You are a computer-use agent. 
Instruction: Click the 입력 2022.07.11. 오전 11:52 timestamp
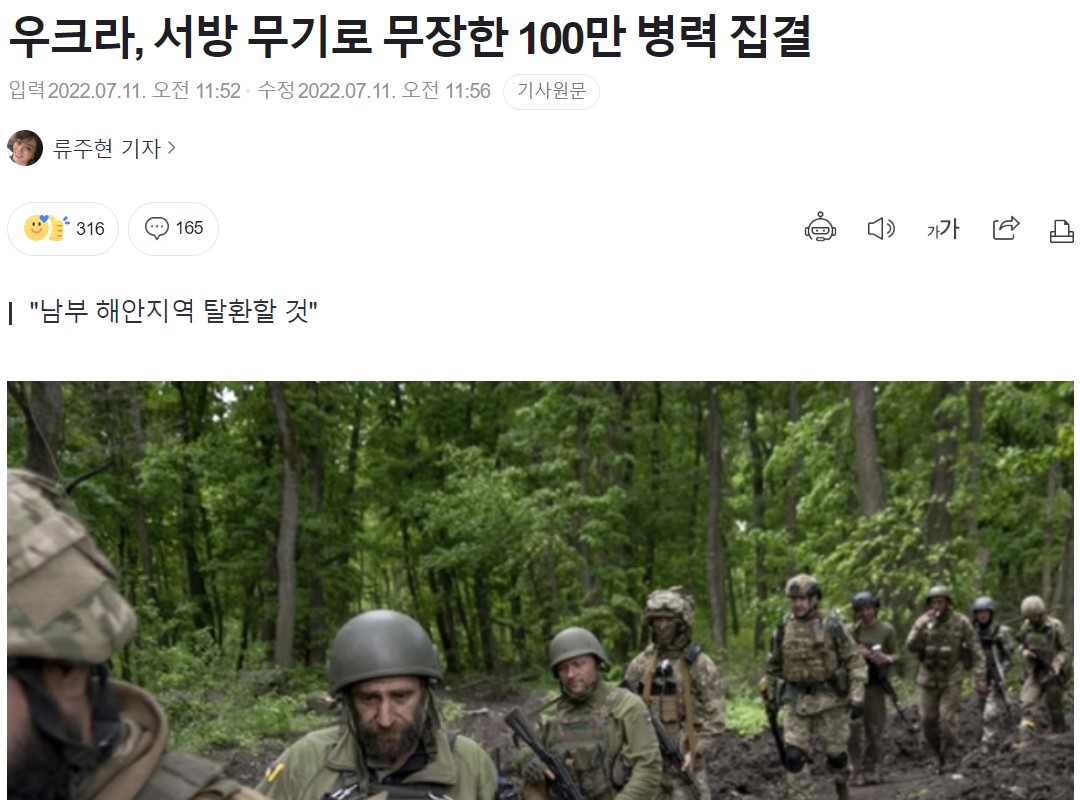tap(125, 90)
